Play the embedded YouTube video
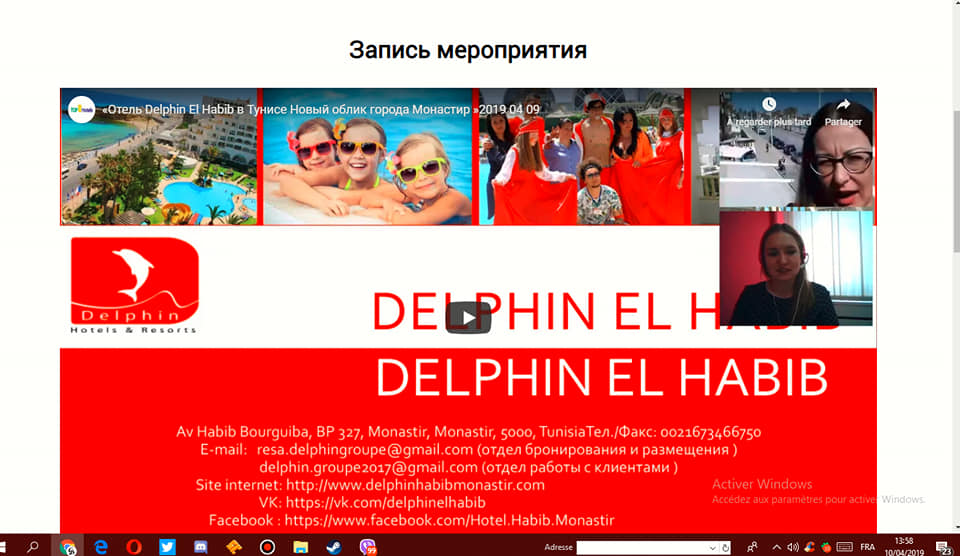Image resolution: width=960 pixels, height=556 pixels. (468, 318)
